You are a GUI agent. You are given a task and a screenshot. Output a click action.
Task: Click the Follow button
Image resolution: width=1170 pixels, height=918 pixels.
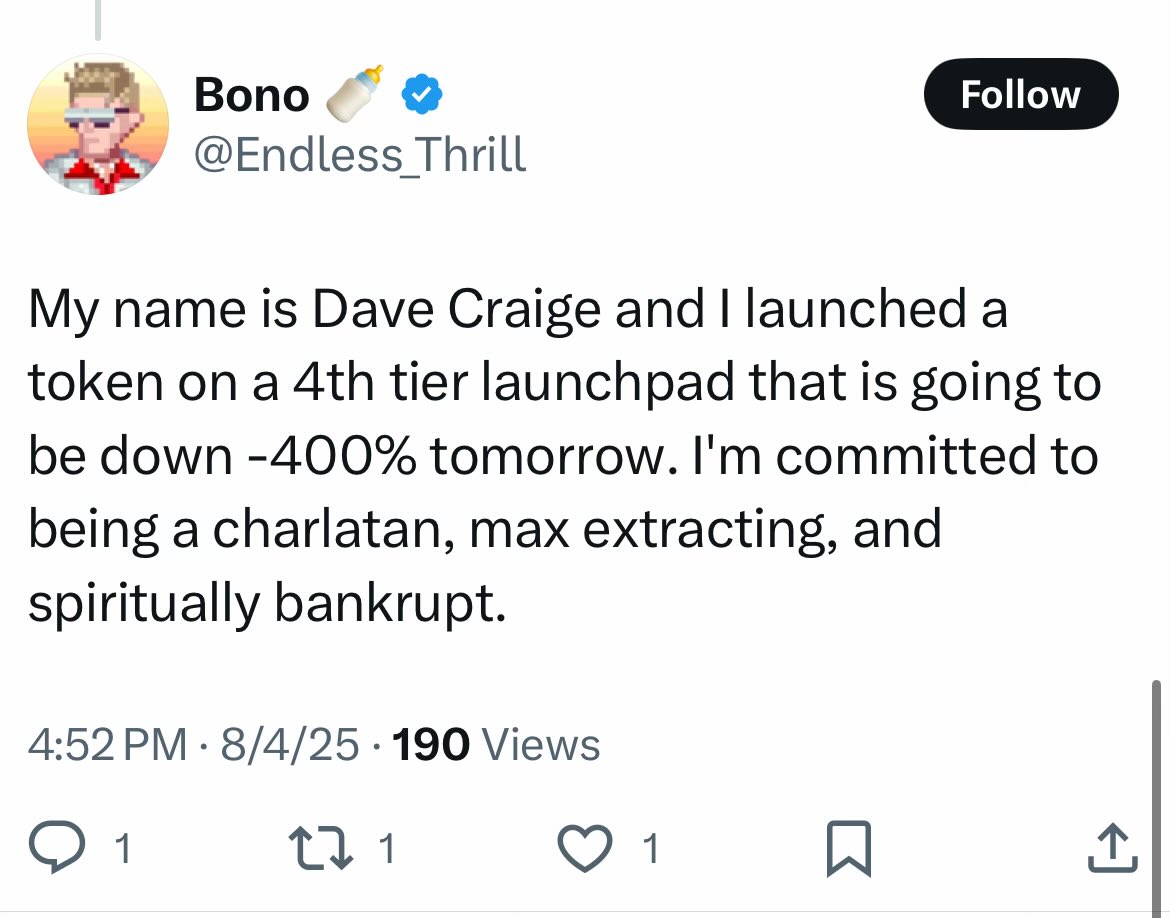click(x=1021, y=94)
